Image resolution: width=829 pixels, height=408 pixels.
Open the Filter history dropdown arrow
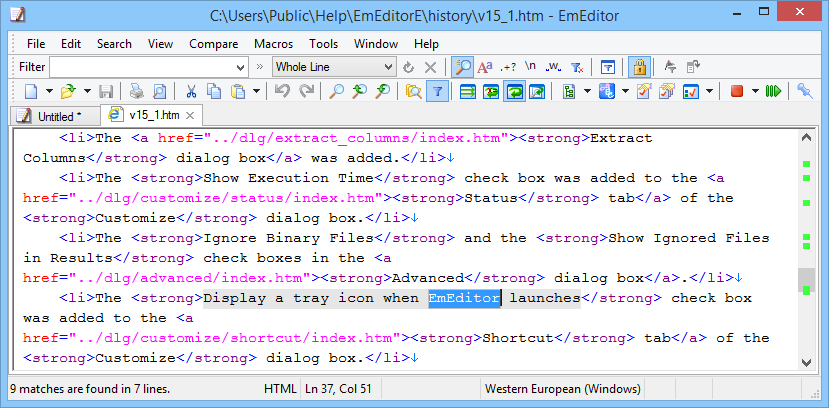[x=241, y=67]
